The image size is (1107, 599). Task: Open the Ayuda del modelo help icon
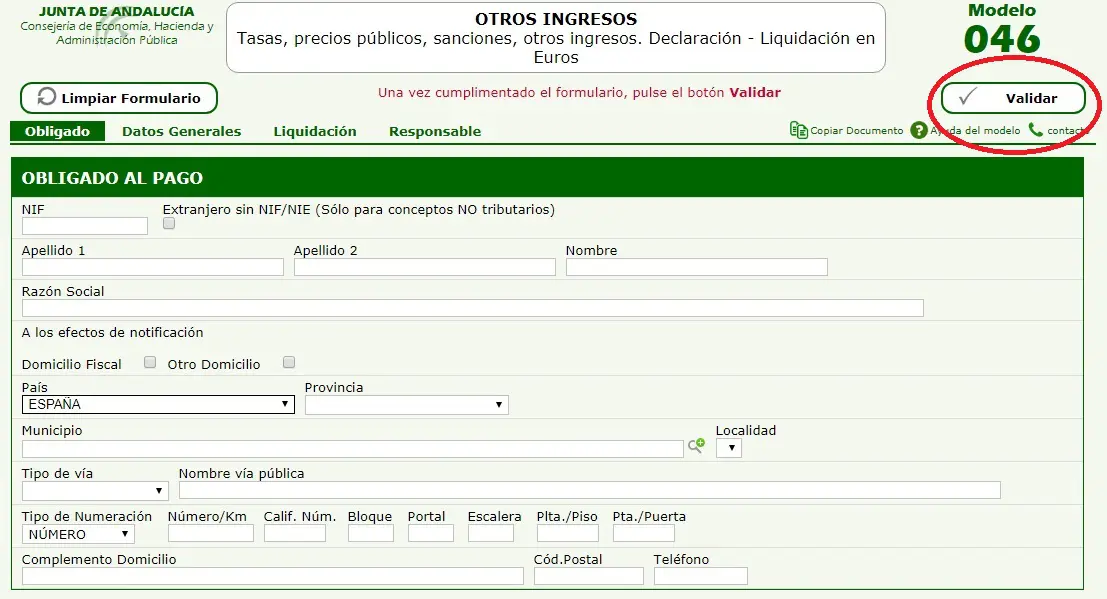pyautogui.click(x=919, y=130)
